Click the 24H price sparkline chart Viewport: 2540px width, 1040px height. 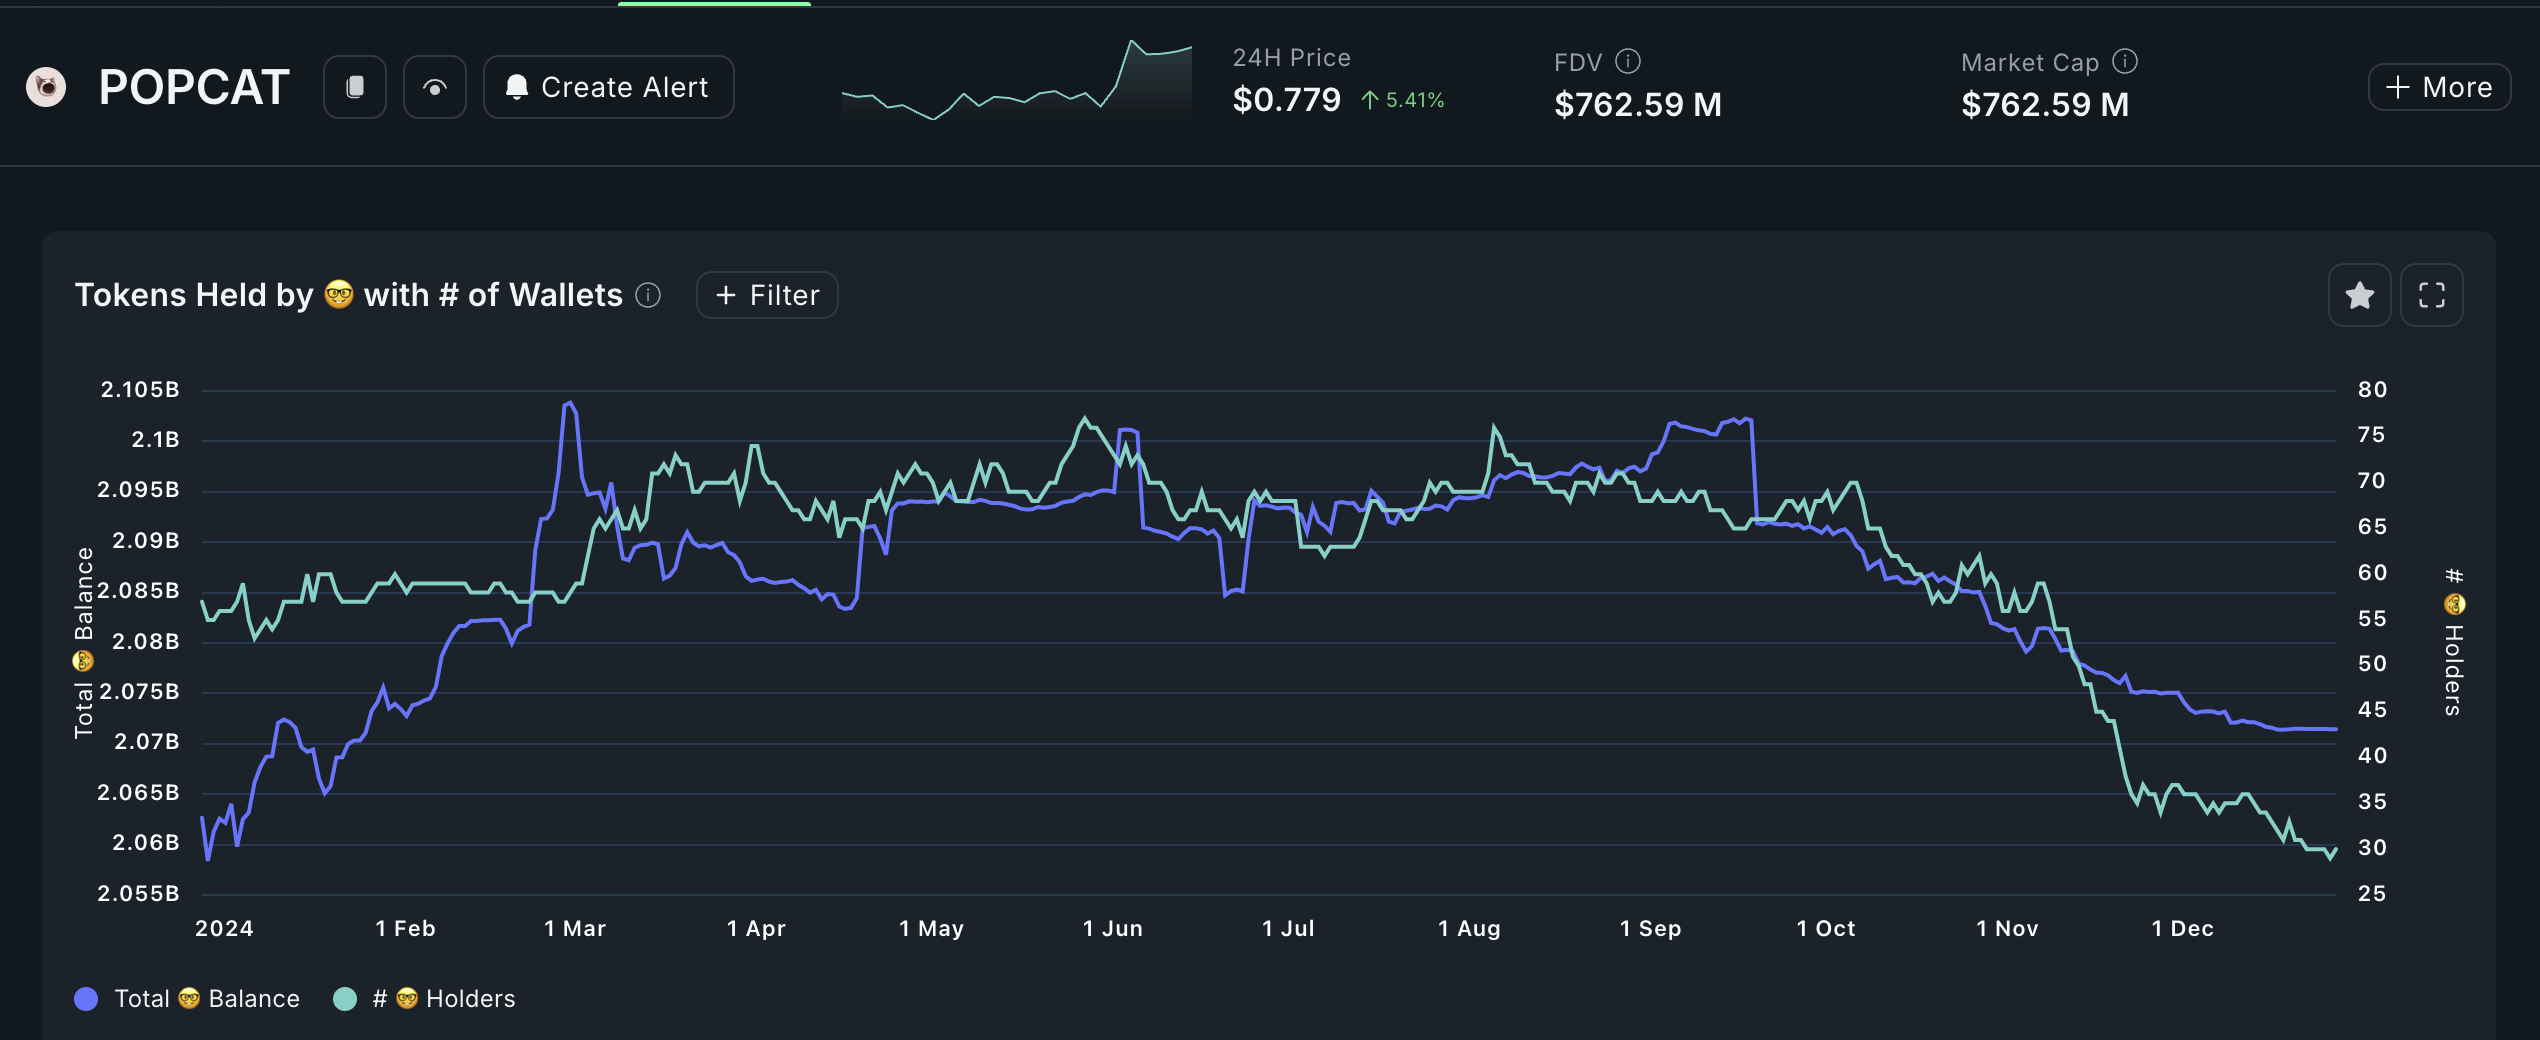(1017, 81)
